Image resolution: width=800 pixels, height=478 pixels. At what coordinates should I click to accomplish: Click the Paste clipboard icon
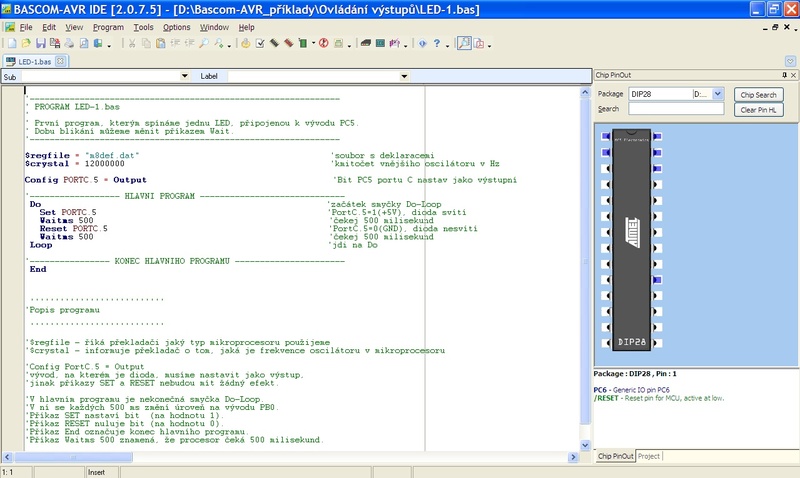click(x=160, y=43)
